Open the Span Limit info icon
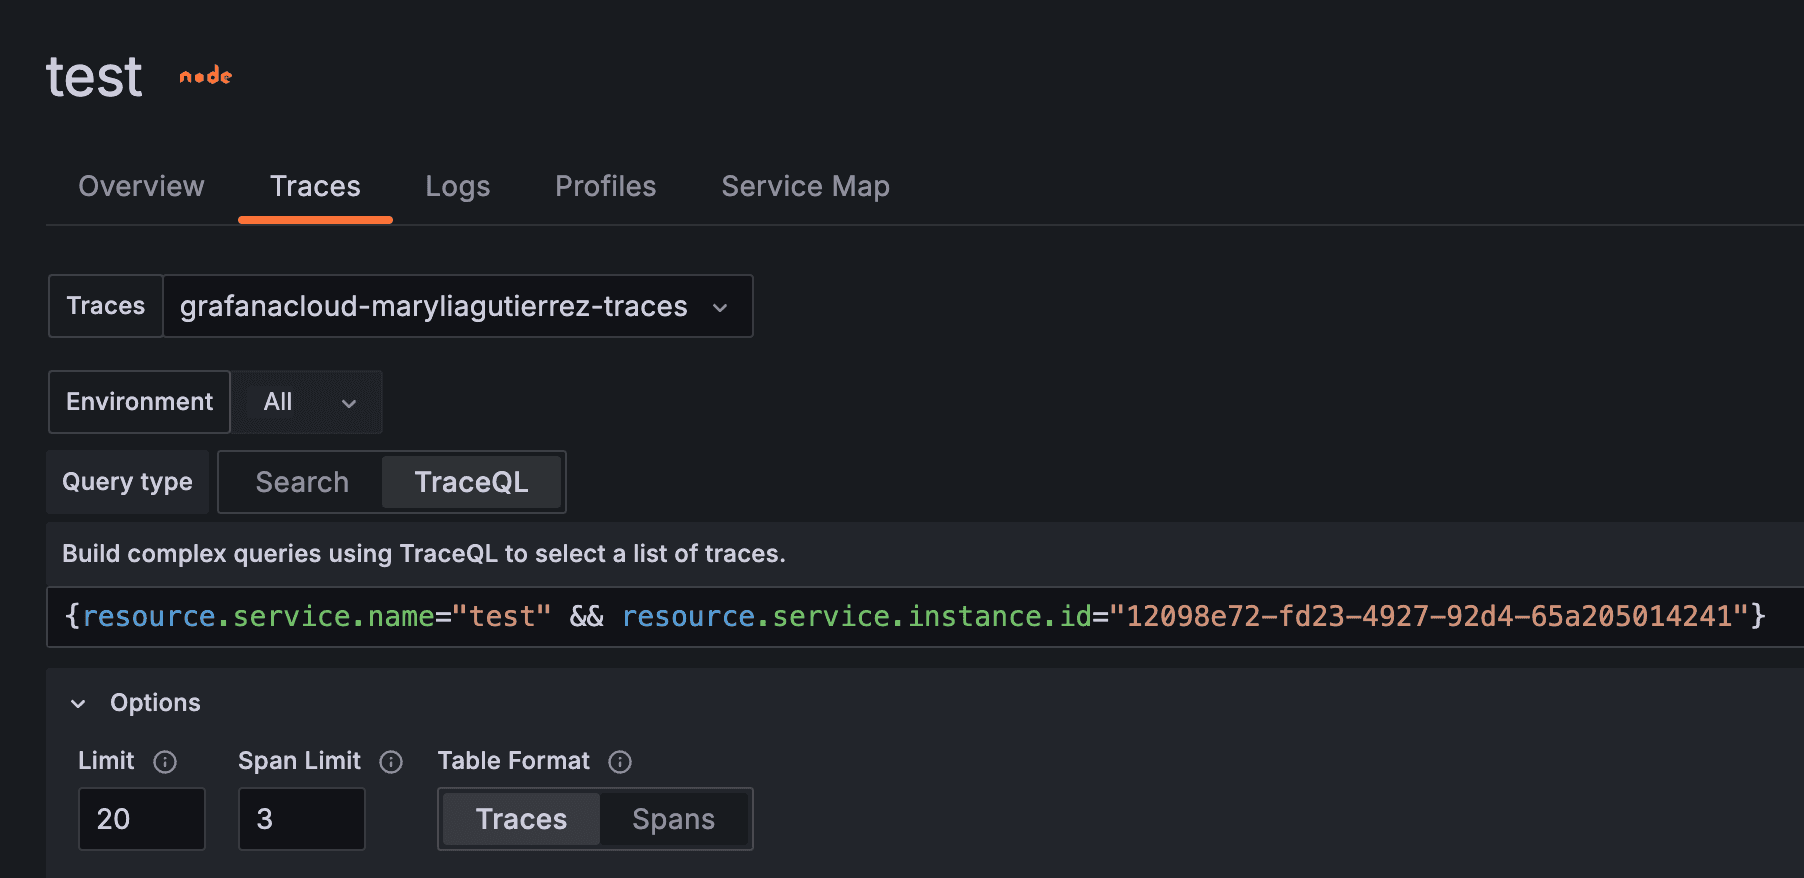Screen dimensions: 1804x878 391,762
